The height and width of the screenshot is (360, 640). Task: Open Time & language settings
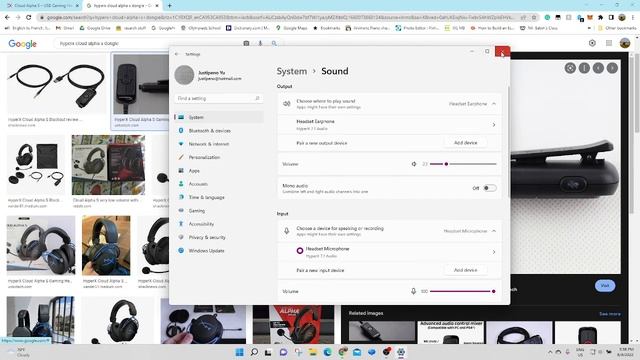point(219,197)
